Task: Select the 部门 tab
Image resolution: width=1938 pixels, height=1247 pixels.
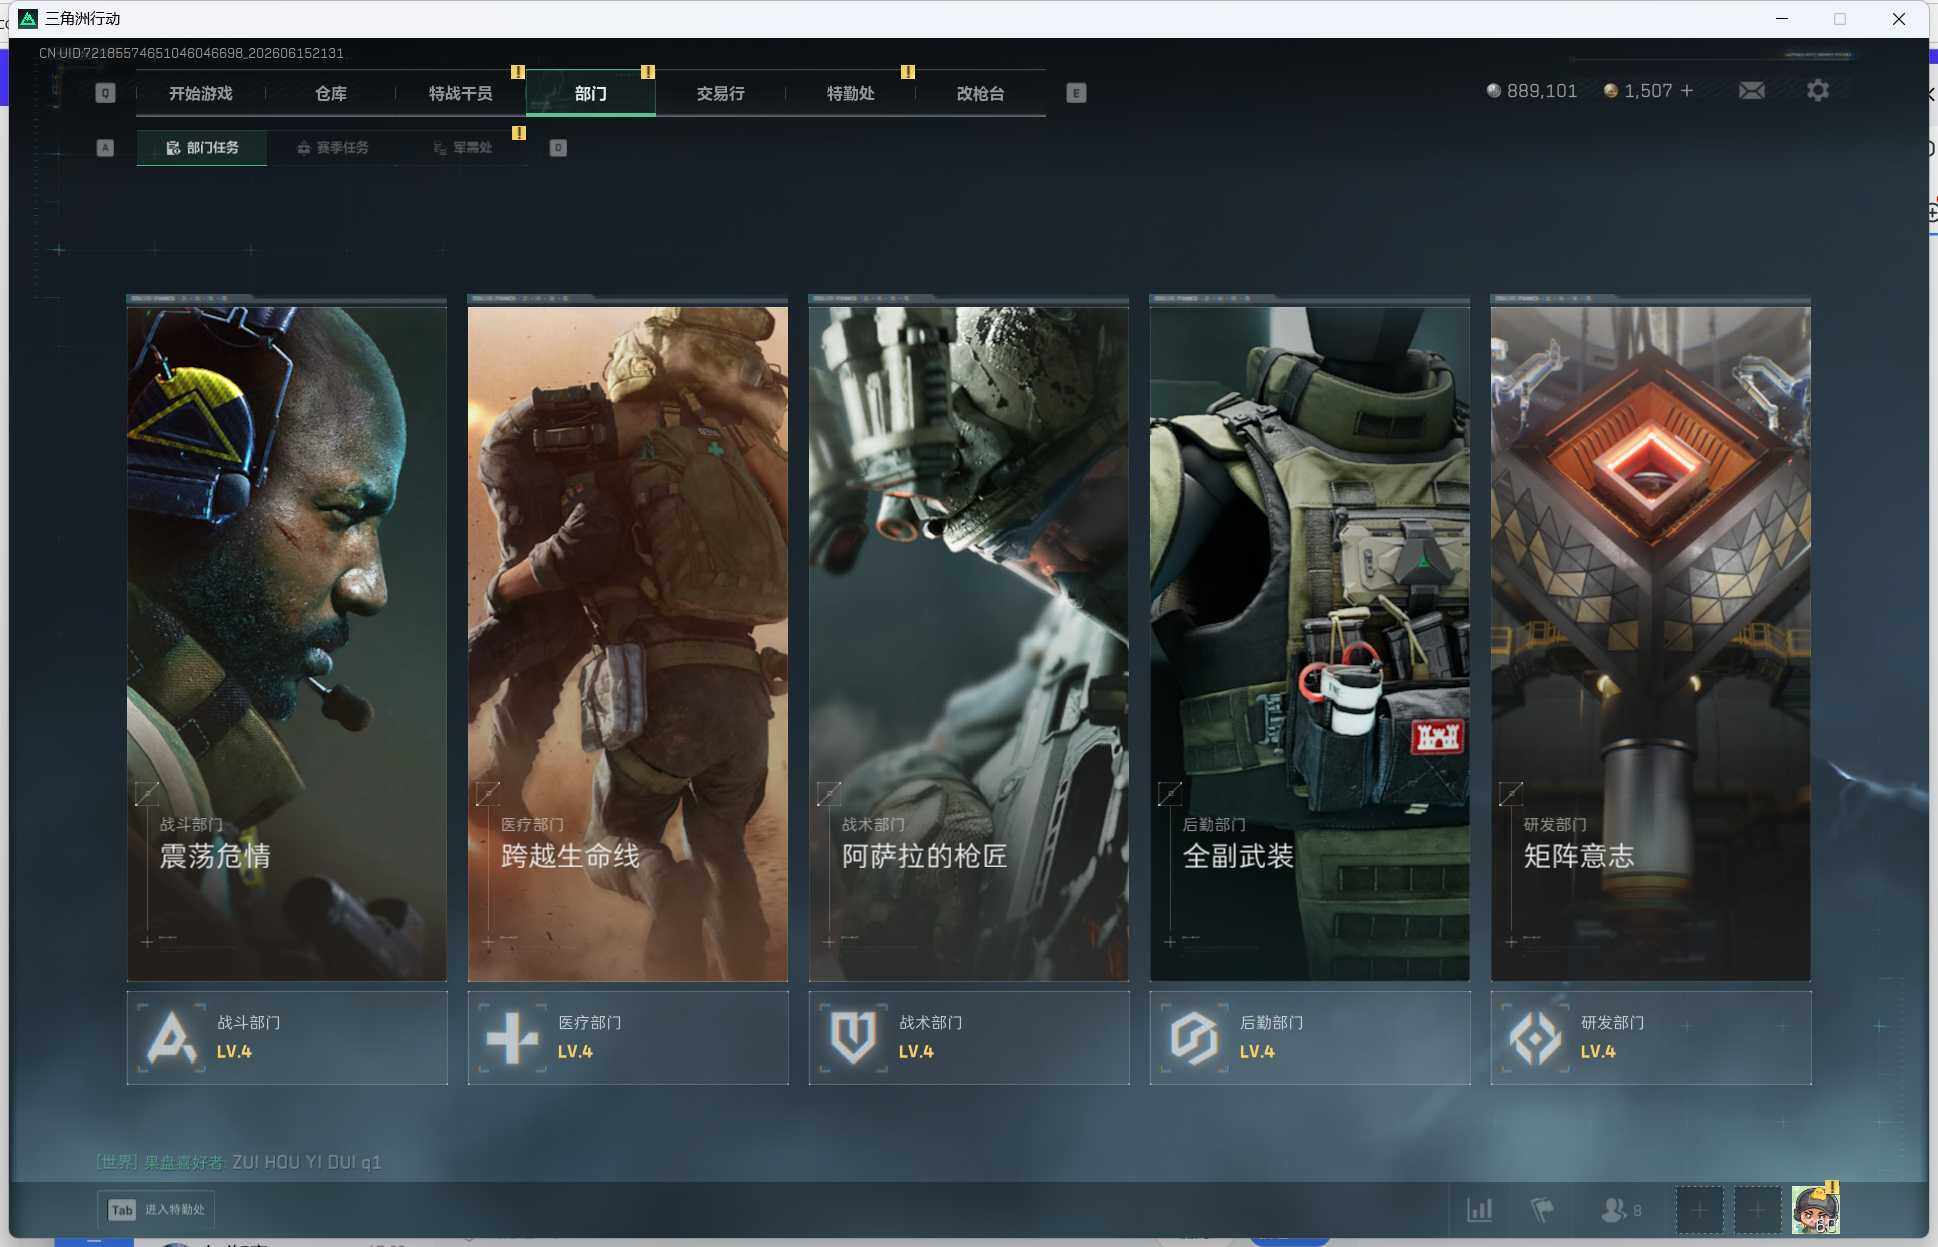Action: pyautogui.click(x=590, y=93)
